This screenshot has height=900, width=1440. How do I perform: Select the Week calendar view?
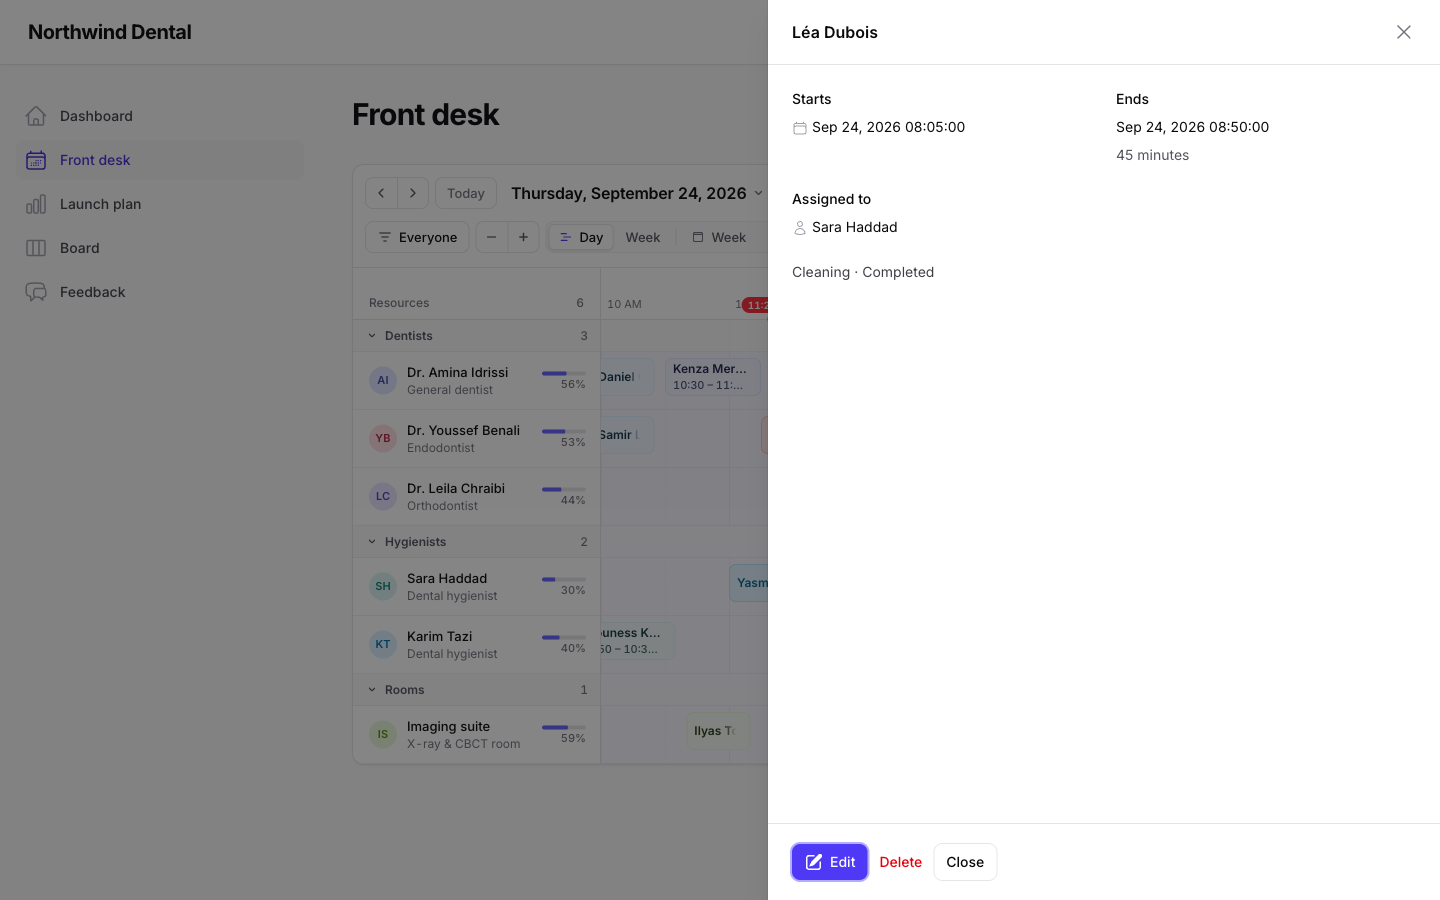(719, 237)
